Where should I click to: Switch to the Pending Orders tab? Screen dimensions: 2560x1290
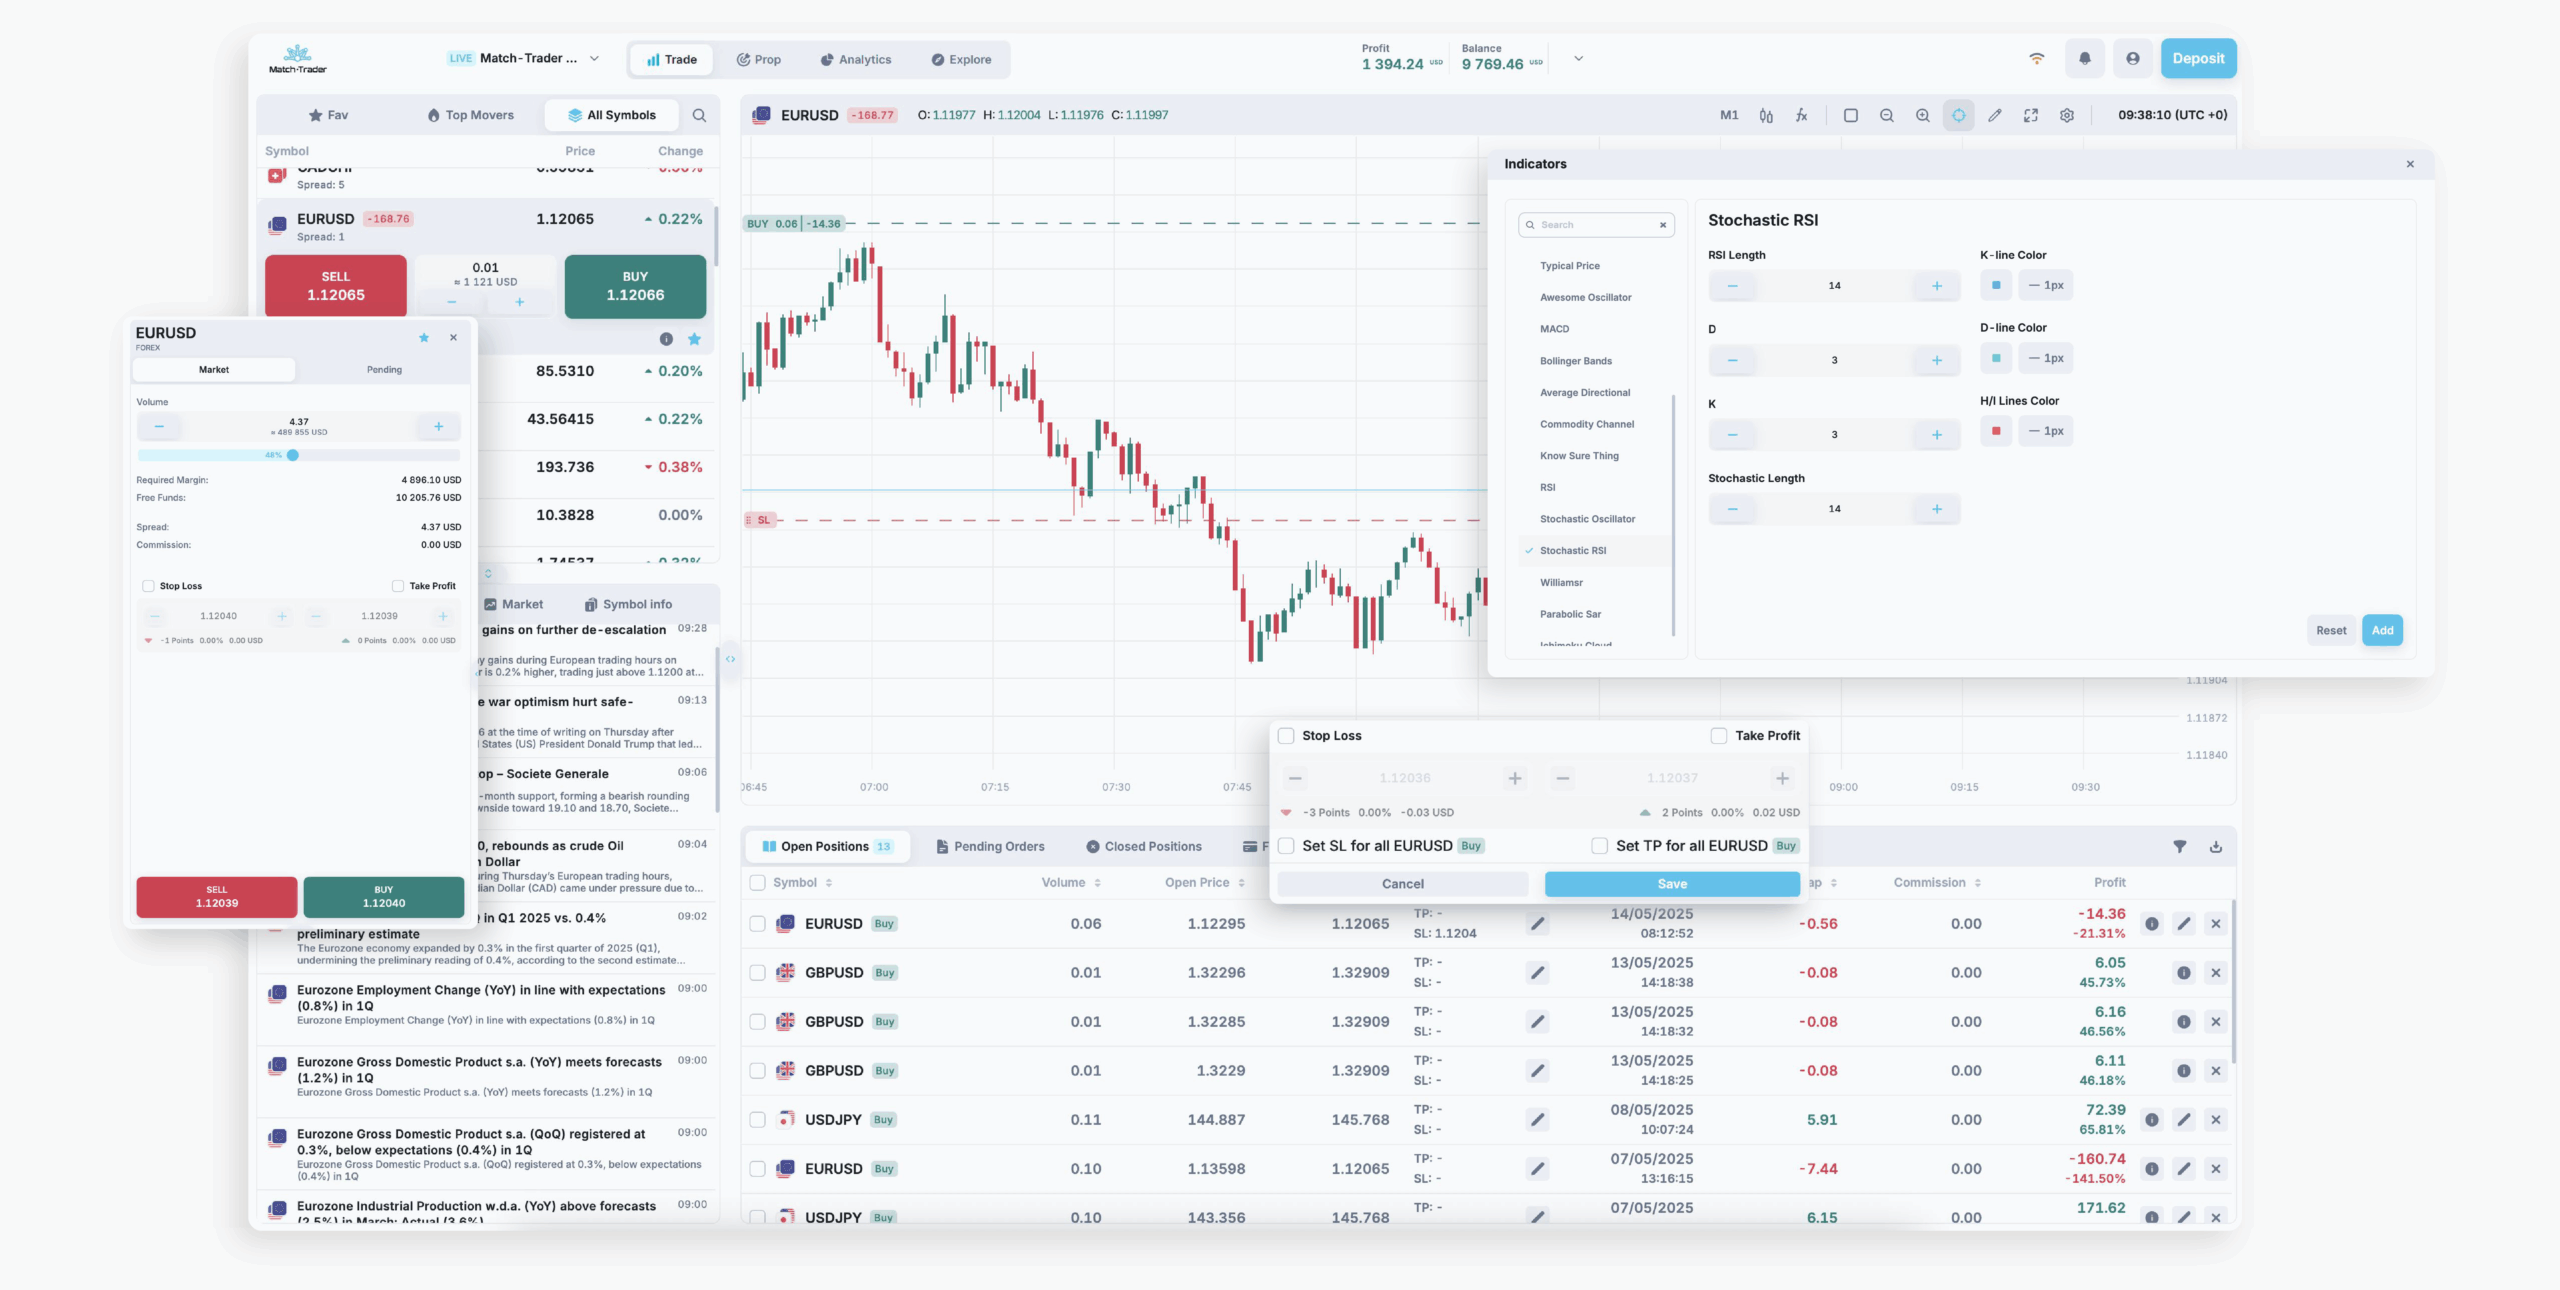point(989,846)
